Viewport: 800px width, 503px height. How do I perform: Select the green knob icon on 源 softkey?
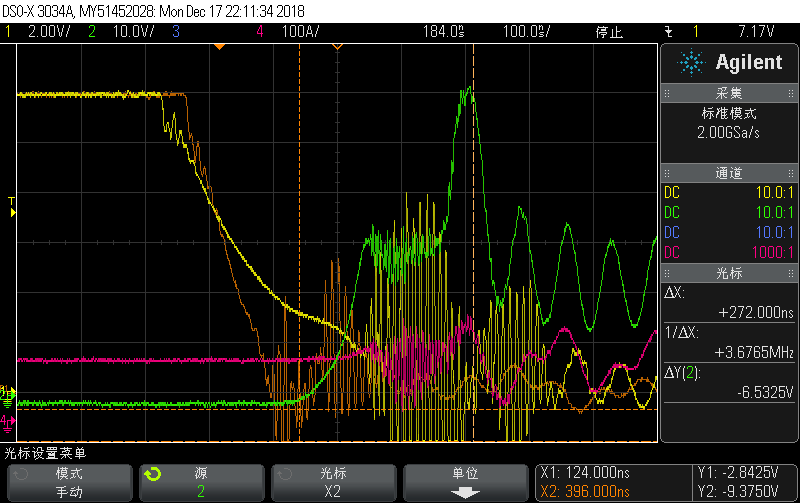pos(152,474)
